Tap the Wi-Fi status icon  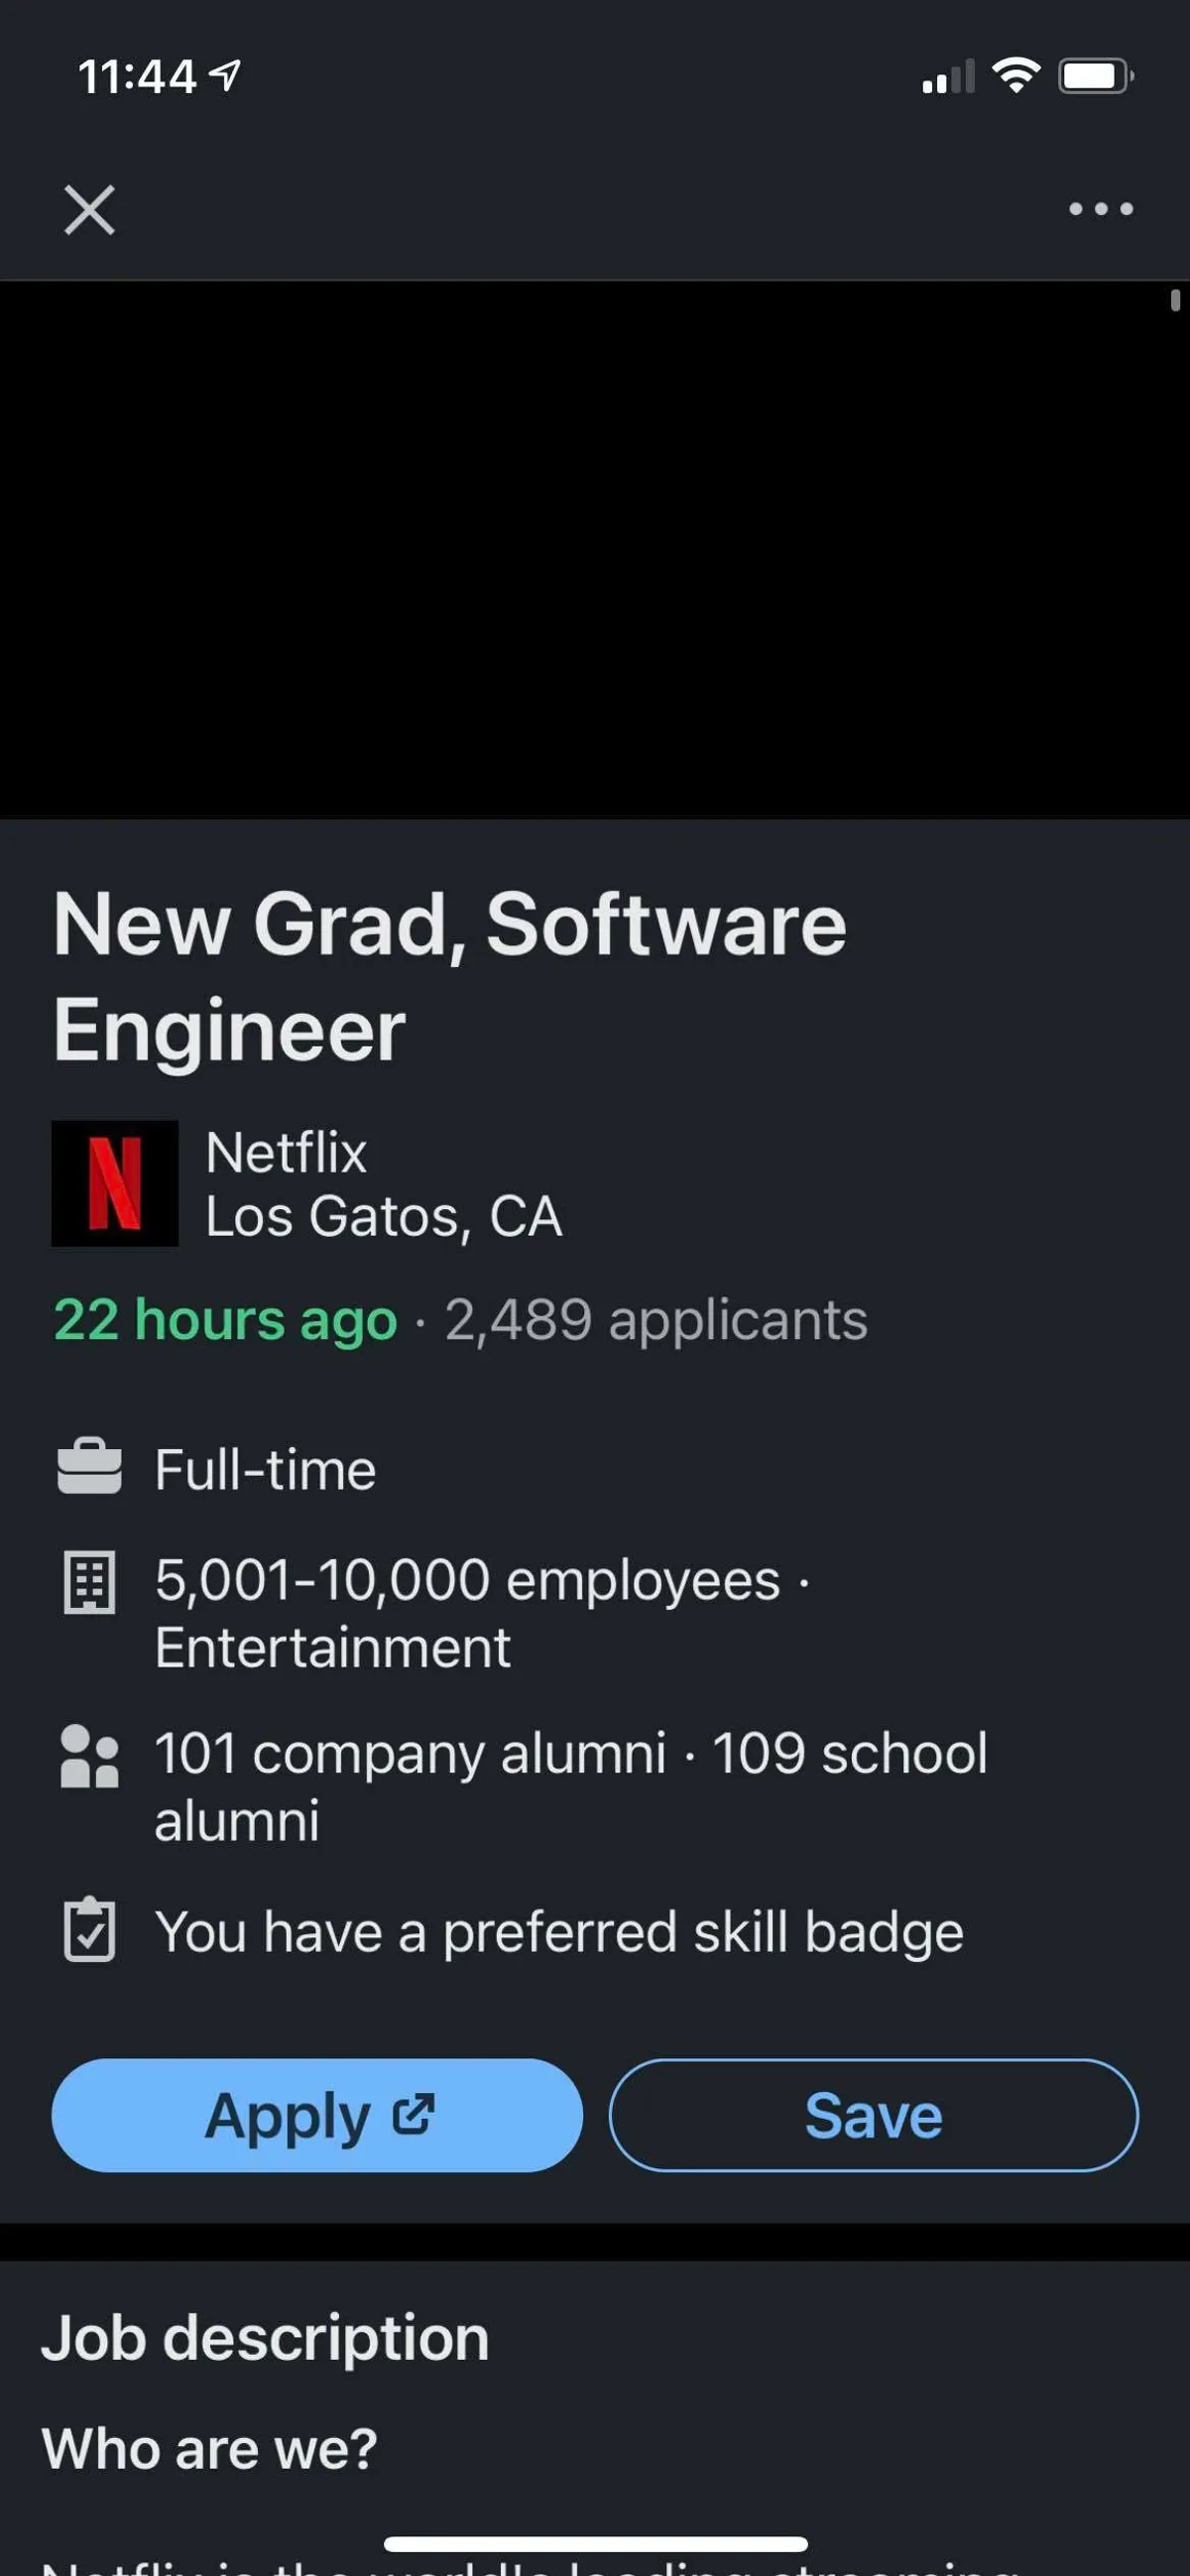tap(1015, 76)
